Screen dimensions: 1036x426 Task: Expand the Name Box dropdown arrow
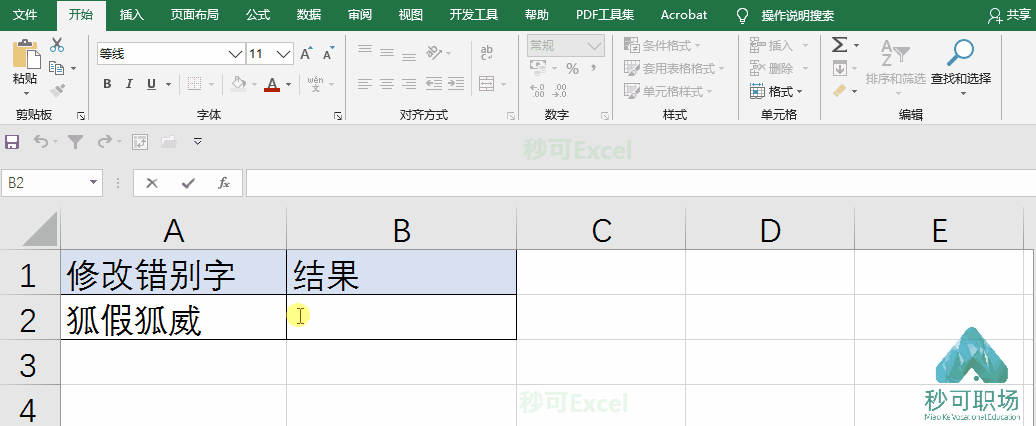pyautogui.click(x=93, y=182)
